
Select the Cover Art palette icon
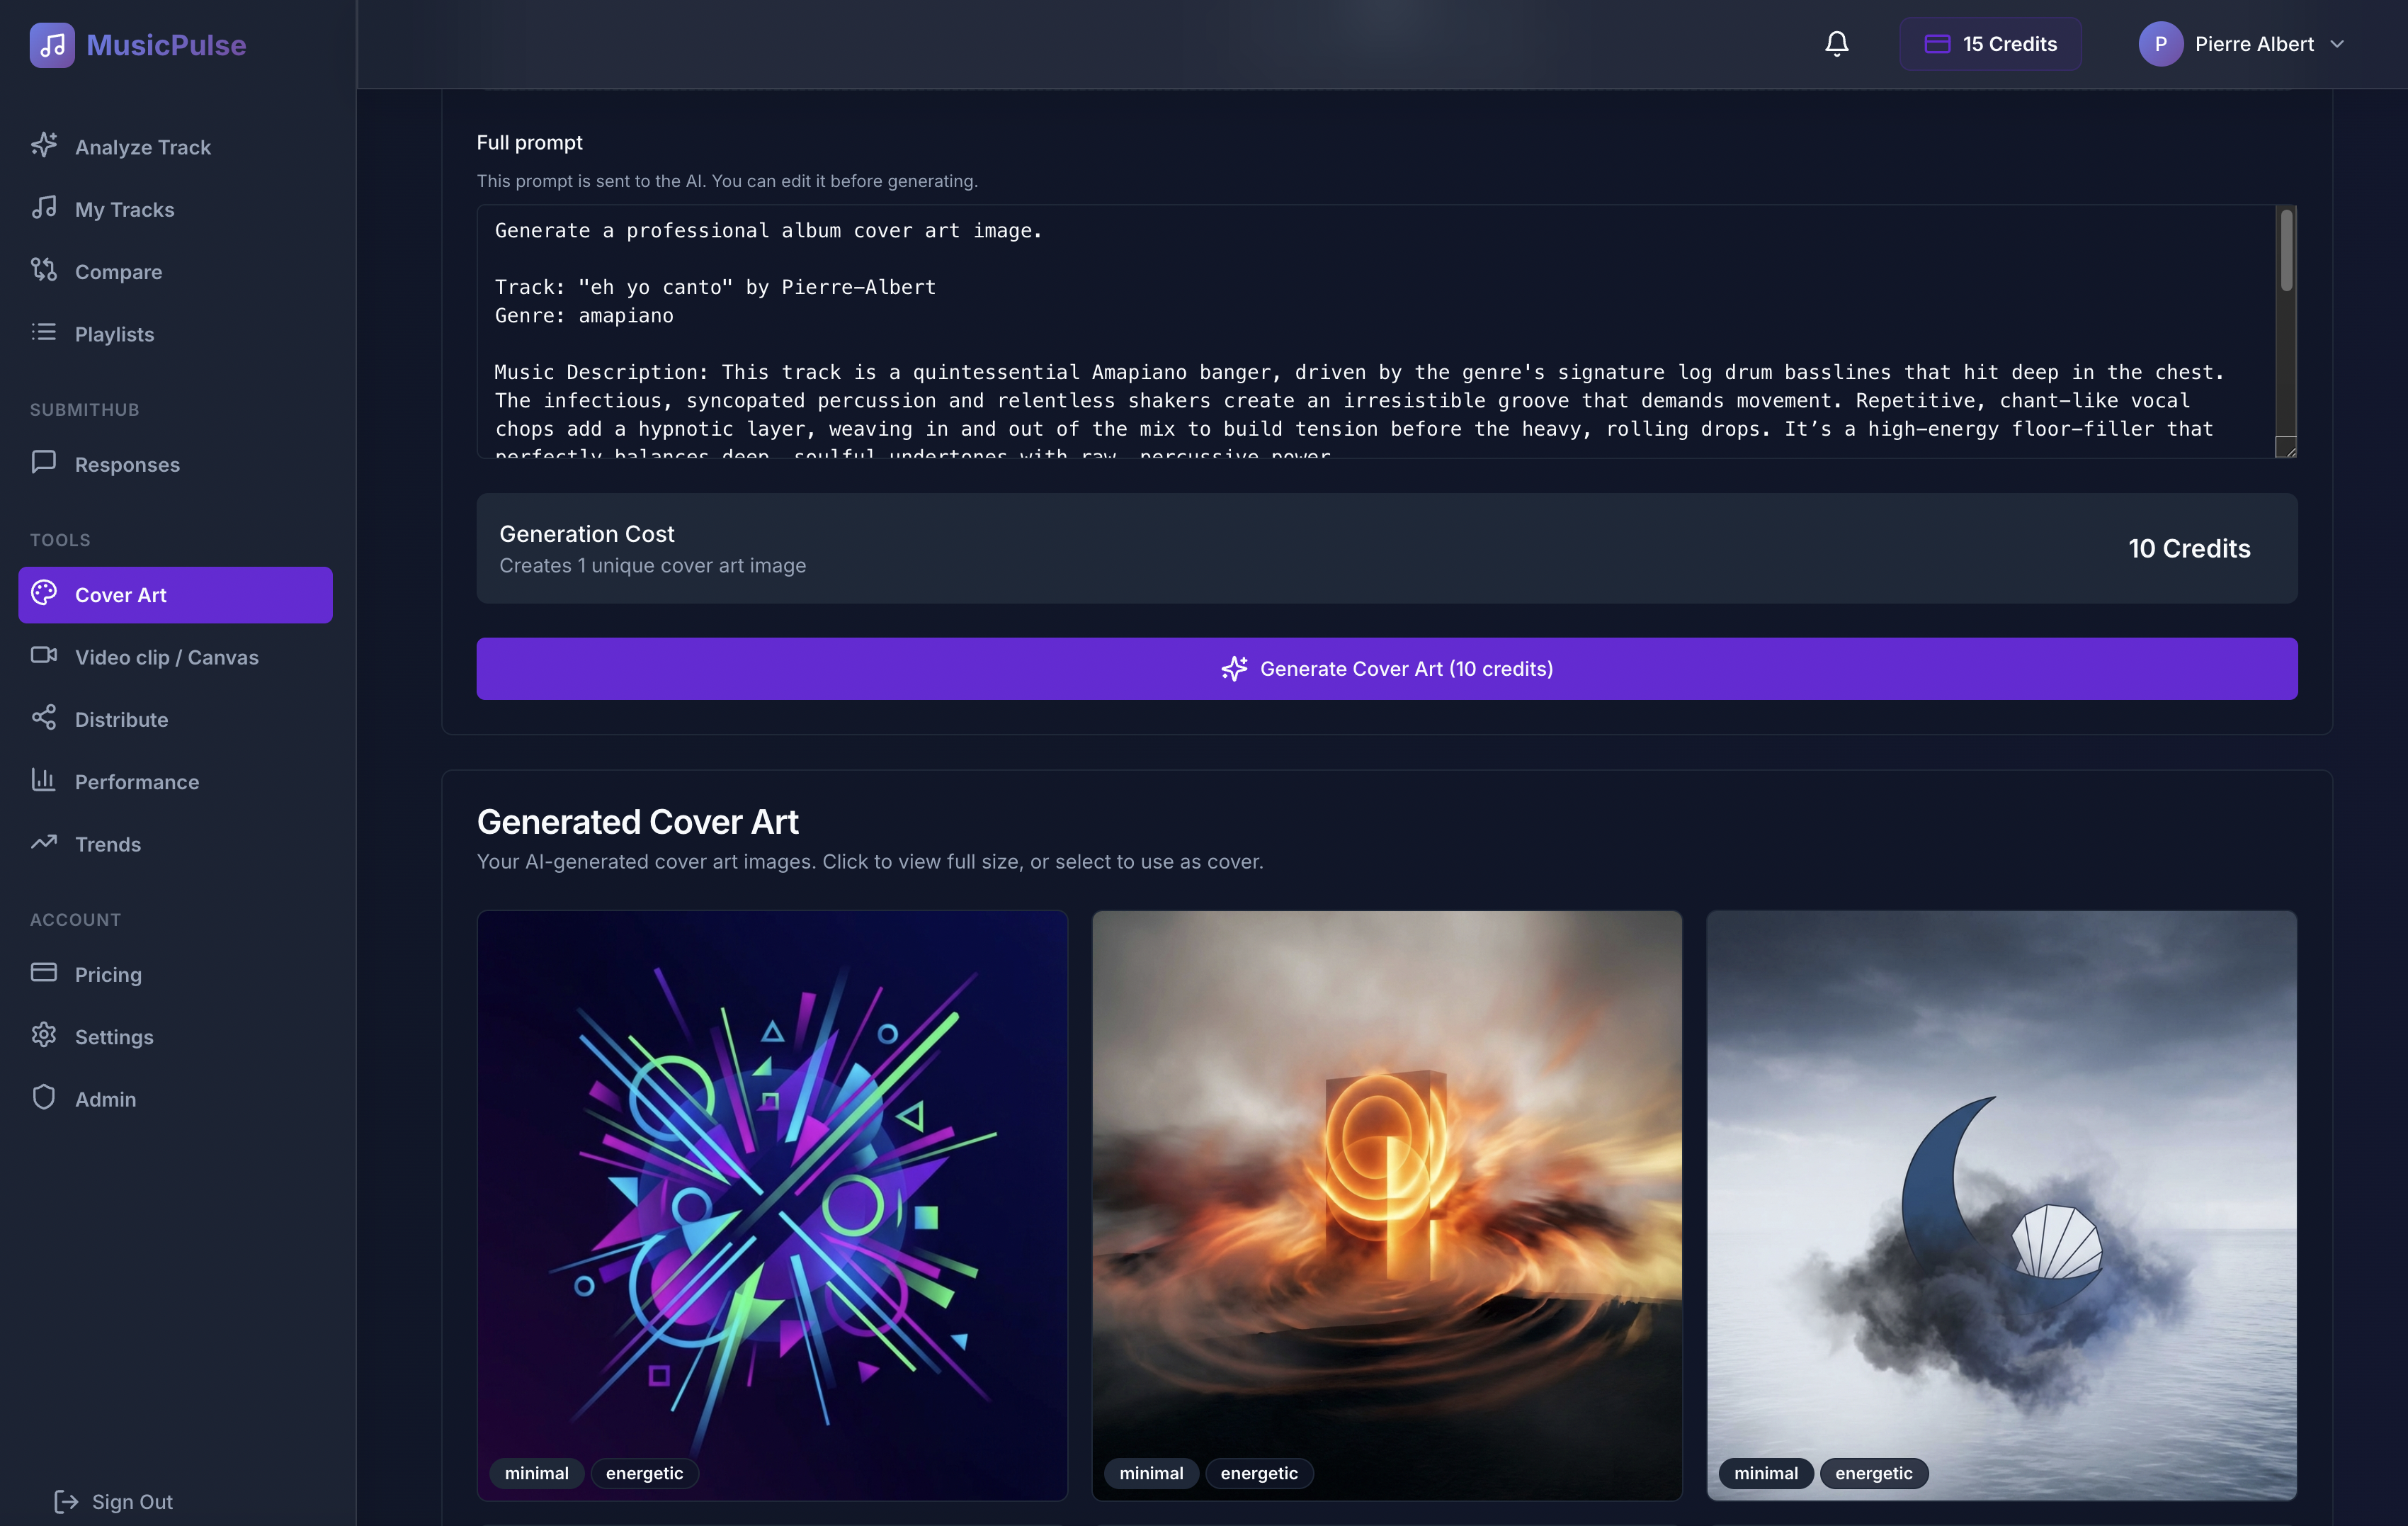coord(44,594)
